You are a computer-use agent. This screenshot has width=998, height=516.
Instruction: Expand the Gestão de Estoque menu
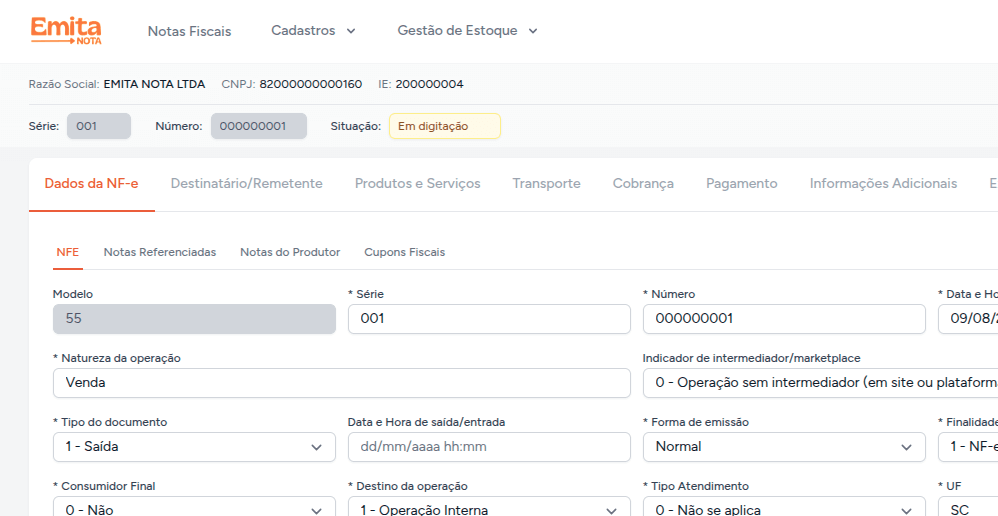(x=467, y=31)
